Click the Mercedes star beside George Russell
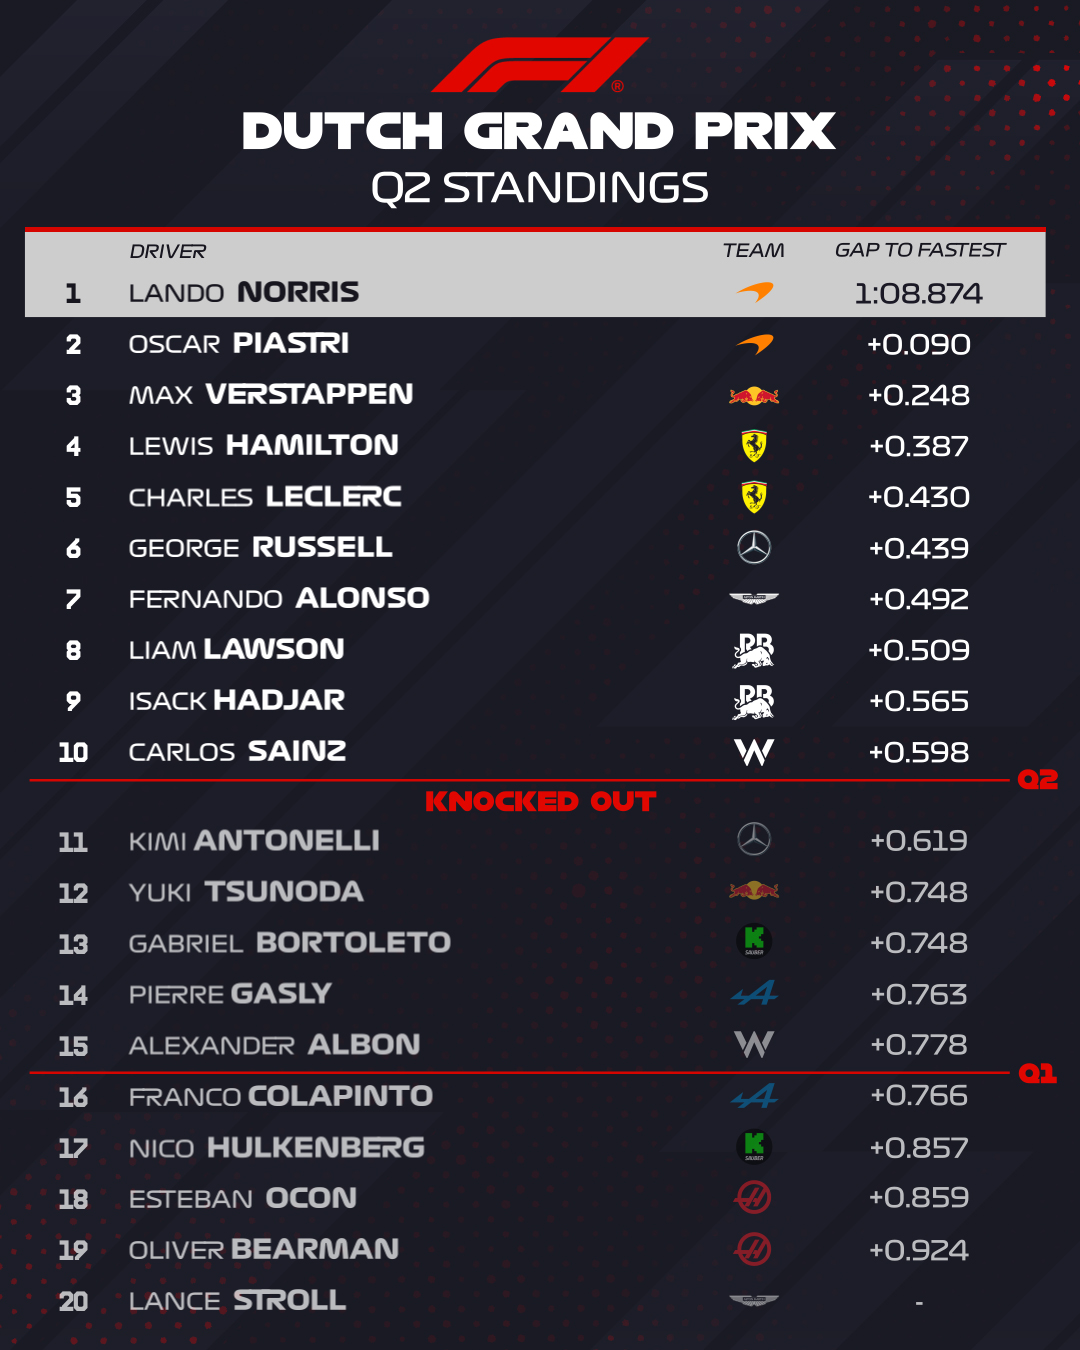This screenshot has height=1350, width=1080. click(754, 547)
